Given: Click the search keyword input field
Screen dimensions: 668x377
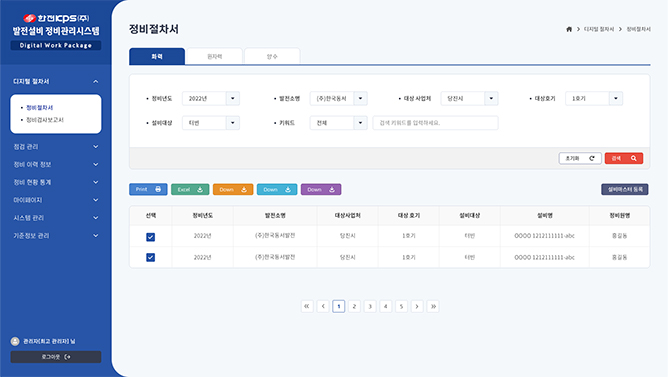Looking at the screenshot, I should [x=435, y=123].
